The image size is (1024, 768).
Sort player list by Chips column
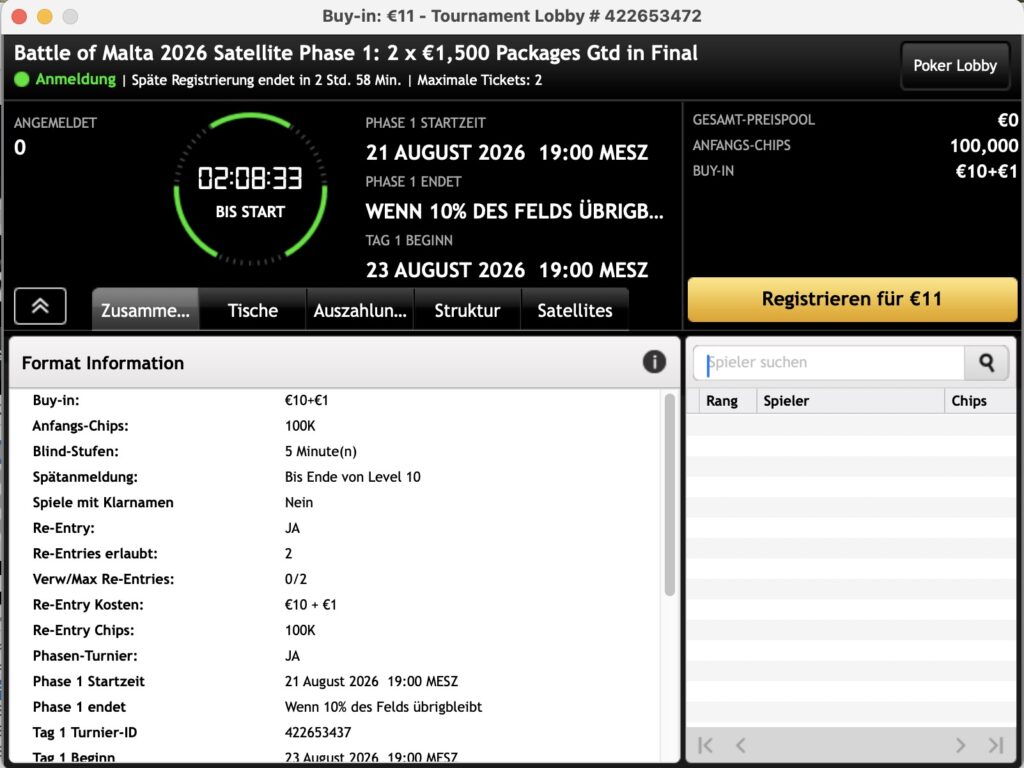pyautogui.click(x=979, y=400)
